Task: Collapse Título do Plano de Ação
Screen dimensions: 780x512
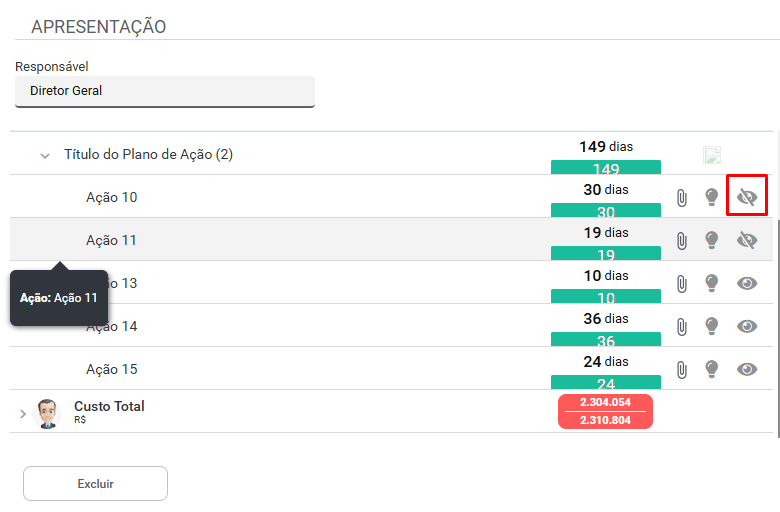Action: [x=45, y=156]
